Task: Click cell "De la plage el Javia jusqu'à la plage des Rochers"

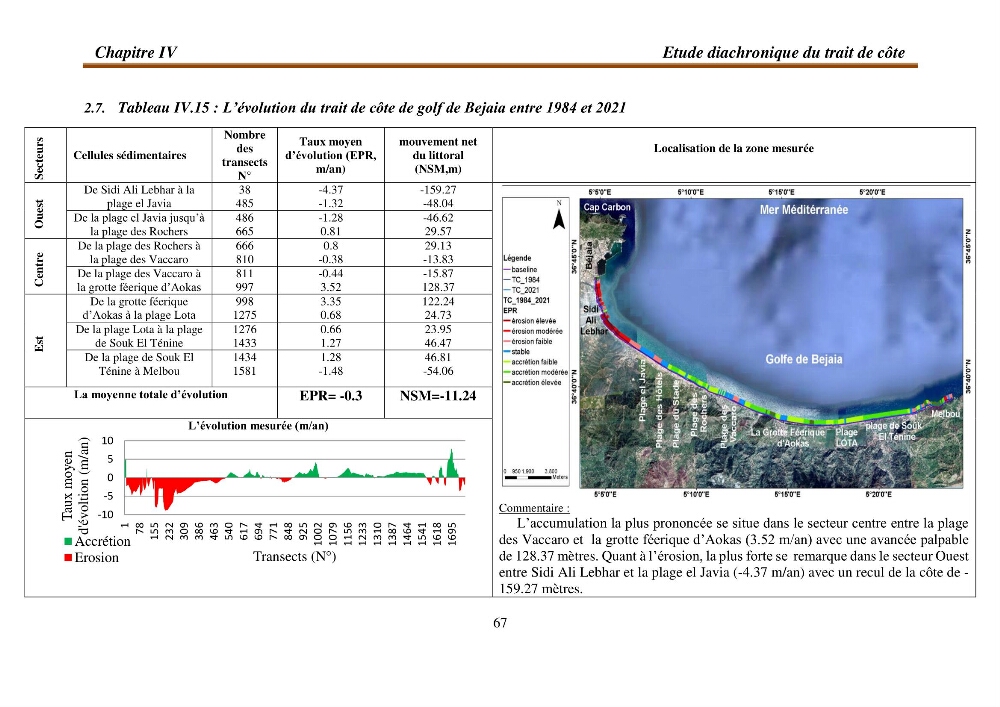Action: tap(139, 224)
